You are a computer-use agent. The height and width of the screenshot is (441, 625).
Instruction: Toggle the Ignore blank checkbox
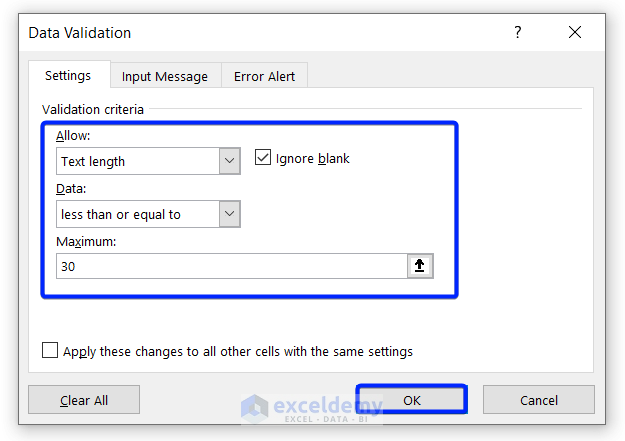coord(263,158)
